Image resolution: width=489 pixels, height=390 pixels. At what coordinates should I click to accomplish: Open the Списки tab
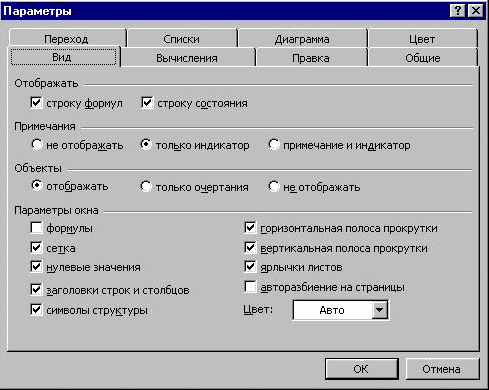(181, 39)
